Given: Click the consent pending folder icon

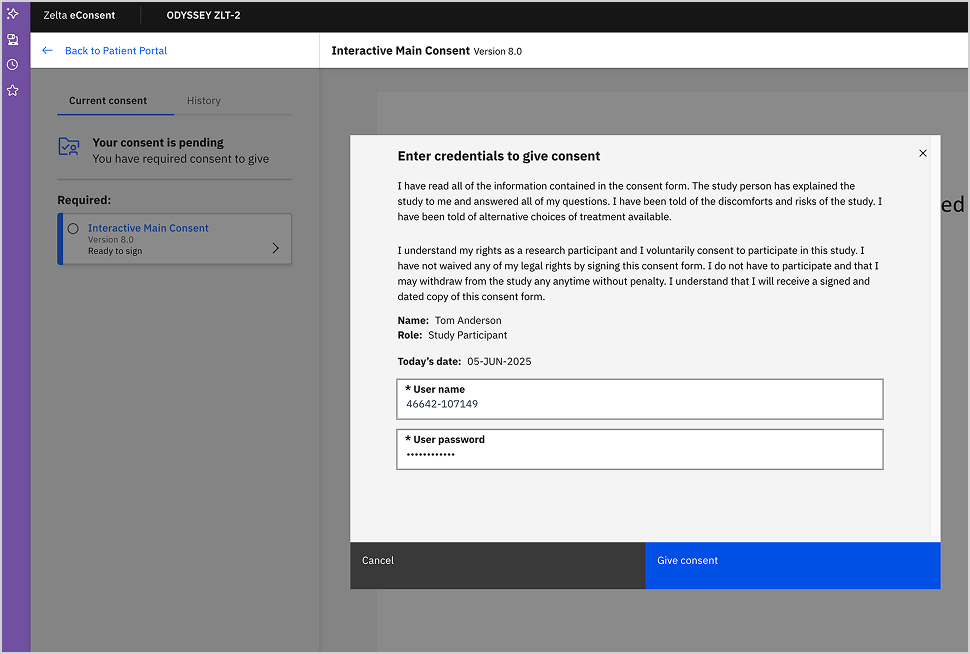Looking at the screenshot, I should point(68,148).
